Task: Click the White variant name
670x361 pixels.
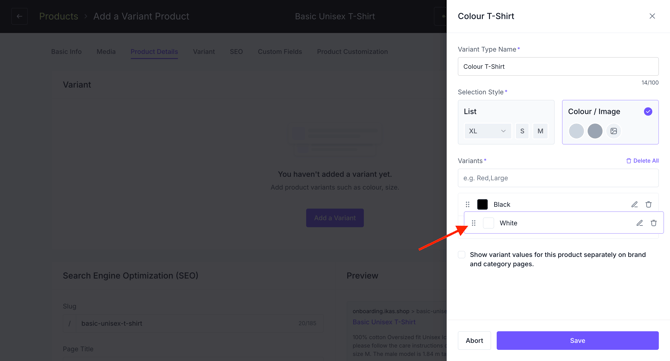Action: pyautogui.click(x=508, y=223)
